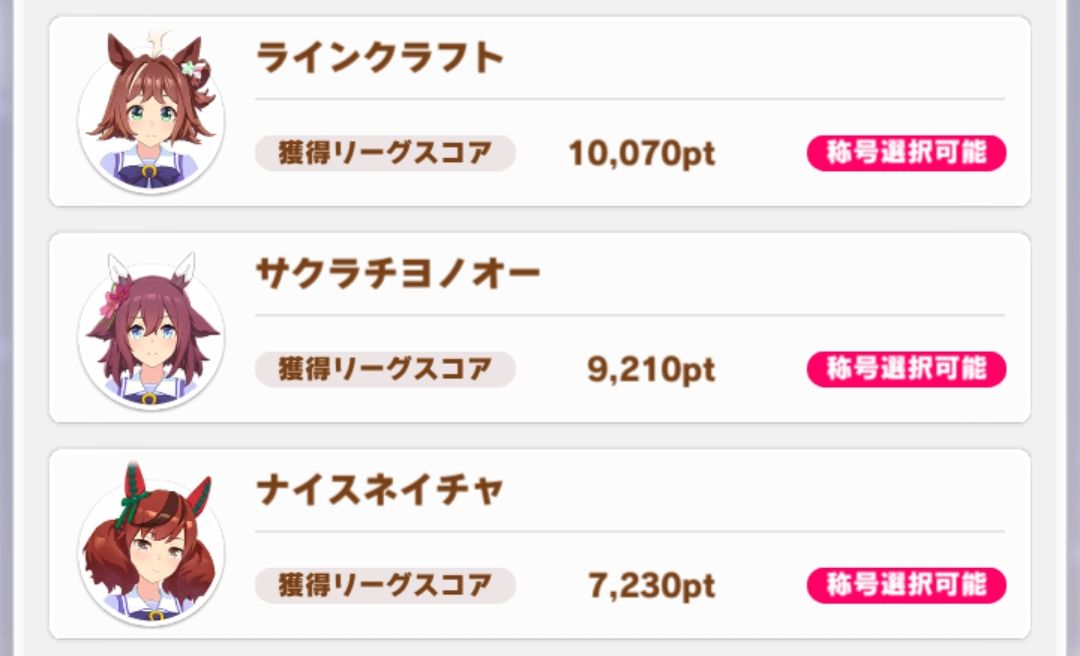
Task: Select the ラインクラフト name text
Action: coord(380,58)
